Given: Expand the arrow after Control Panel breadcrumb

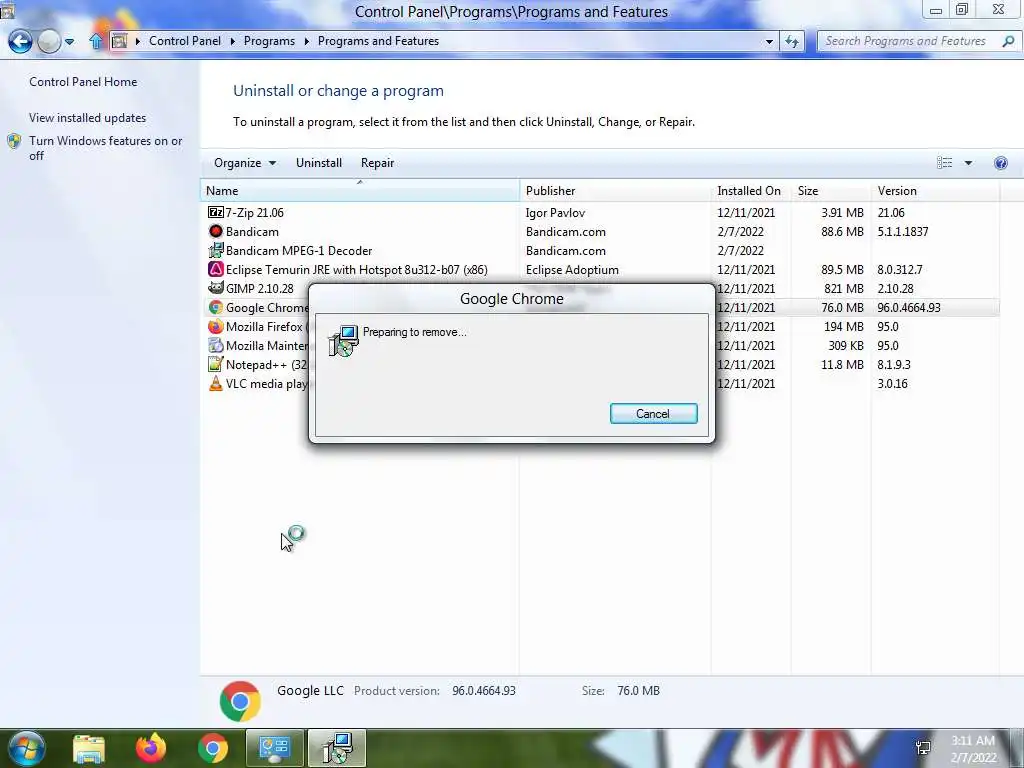Looking at the screenshot, I should [232, 41].
